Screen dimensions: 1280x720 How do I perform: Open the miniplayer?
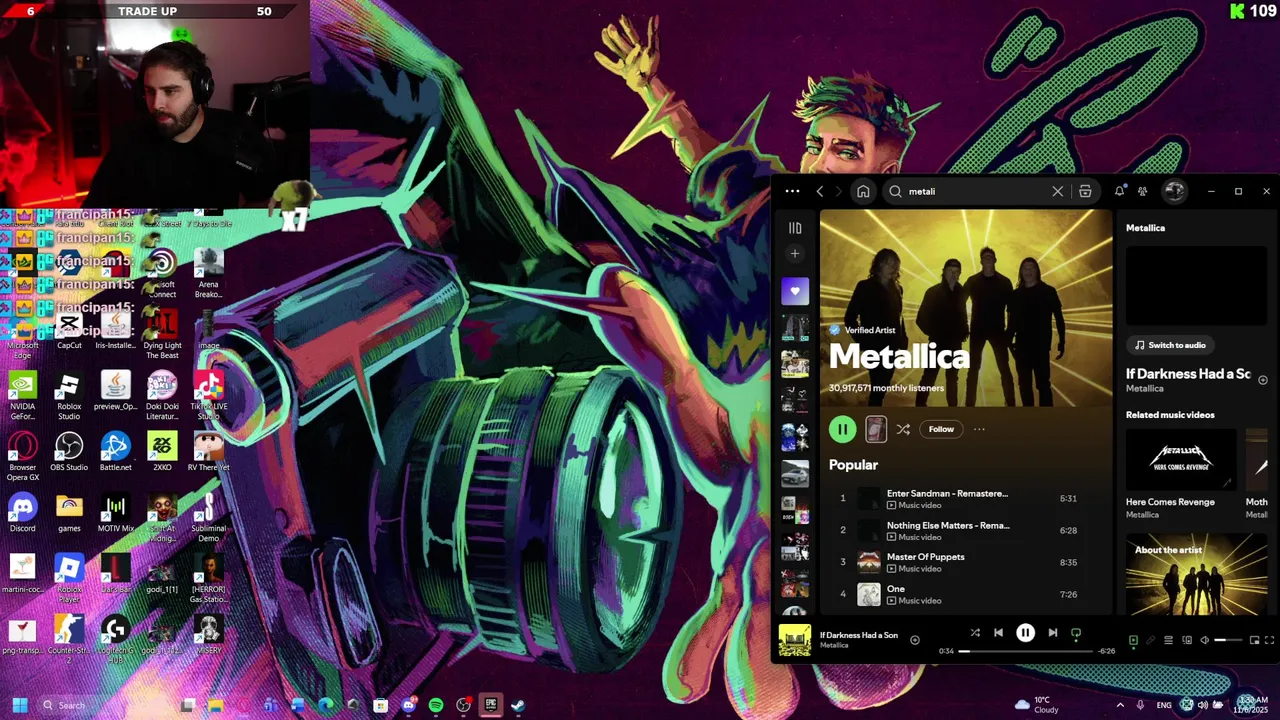(x=1254, y=640)
